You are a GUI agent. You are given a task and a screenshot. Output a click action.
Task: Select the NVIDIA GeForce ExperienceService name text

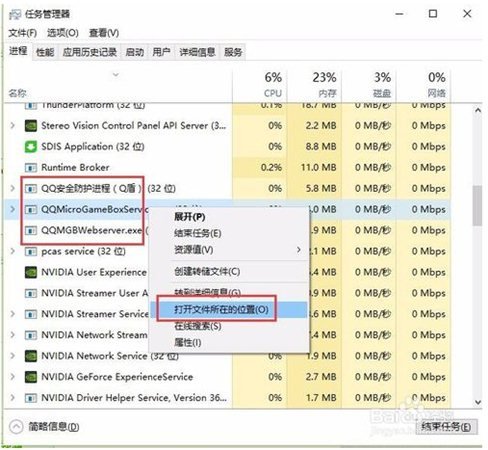point(117,377)
